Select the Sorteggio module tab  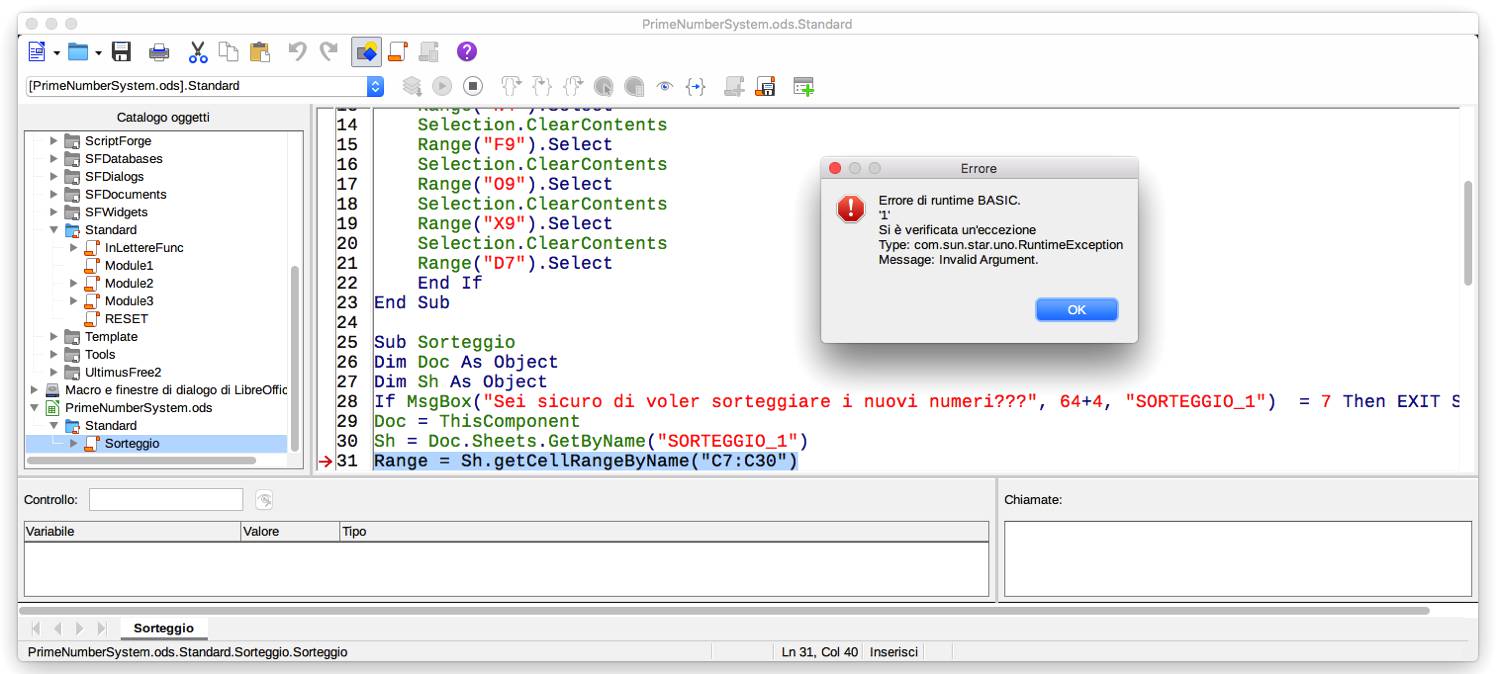pyautogui.click(x=163, y=628)
